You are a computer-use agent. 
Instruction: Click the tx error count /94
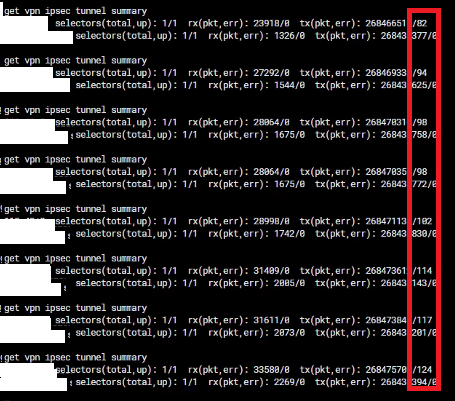[x=420, y=73]
